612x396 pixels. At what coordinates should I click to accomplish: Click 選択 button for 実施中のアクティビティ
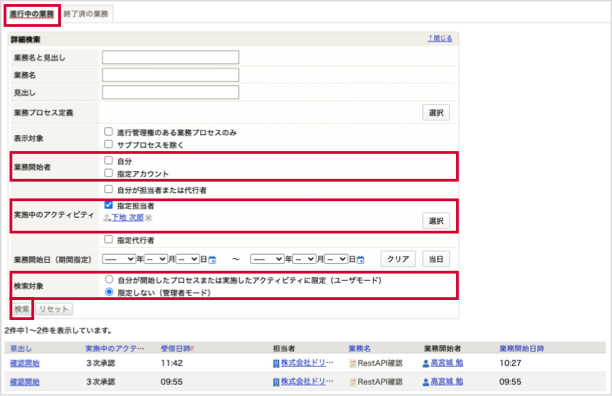(x=436, y=221)
